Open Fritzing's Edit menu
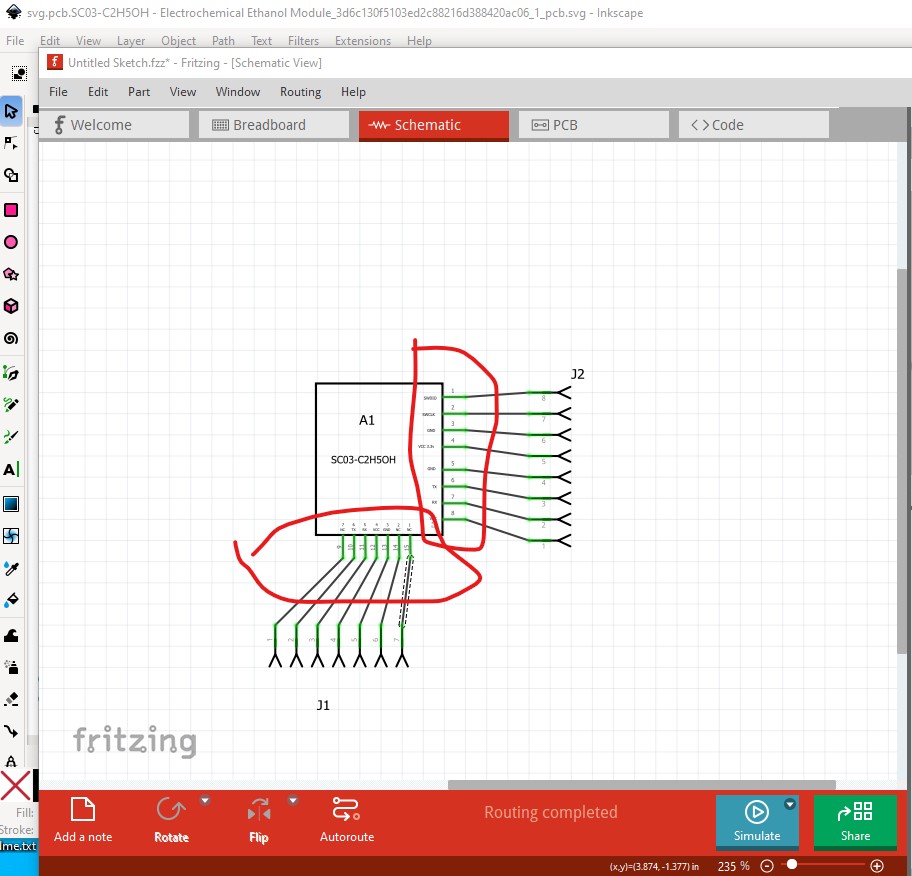 click(98, 92)
